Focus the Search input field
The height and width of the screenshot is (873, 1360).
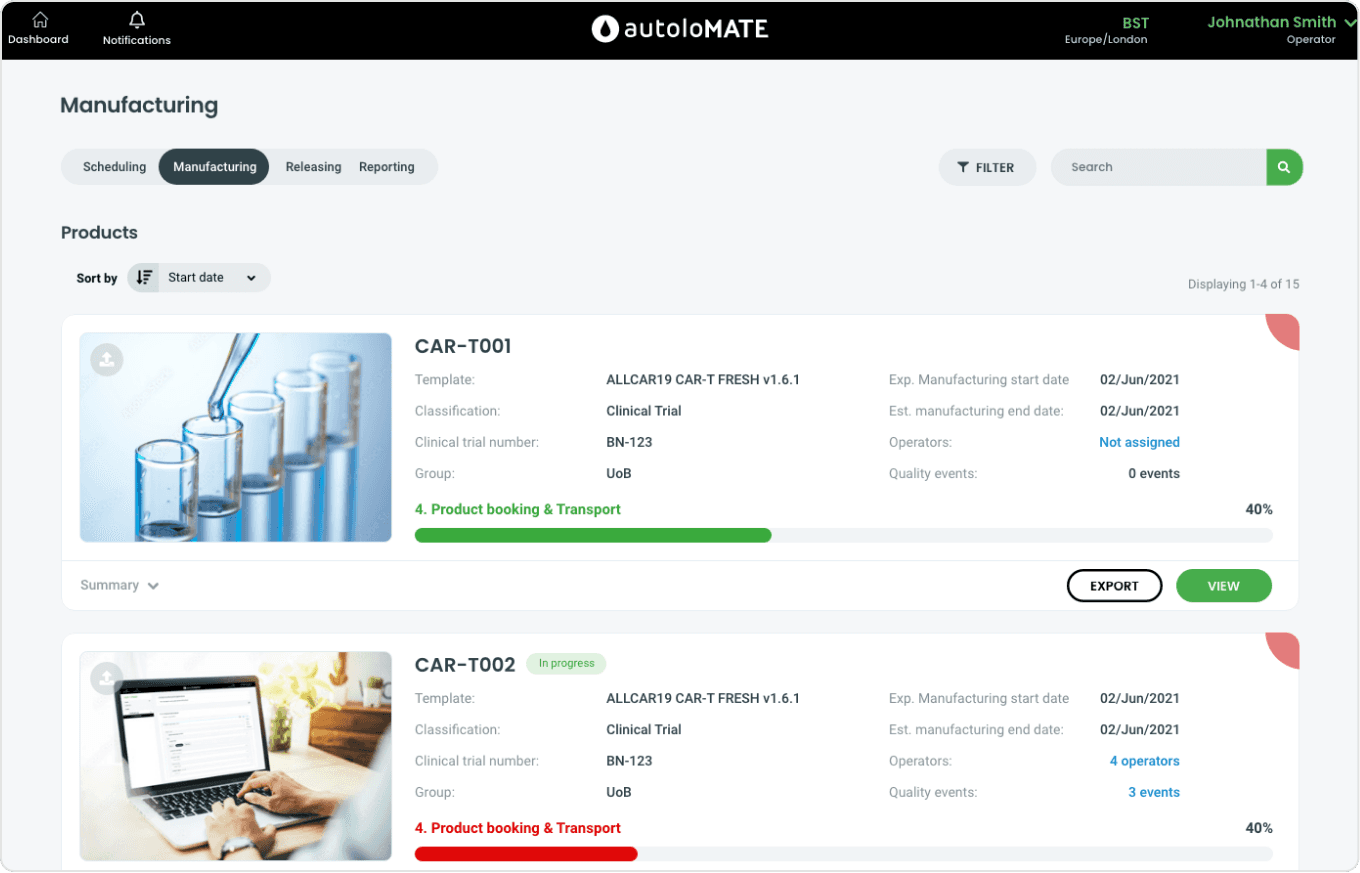point(1159,167)
